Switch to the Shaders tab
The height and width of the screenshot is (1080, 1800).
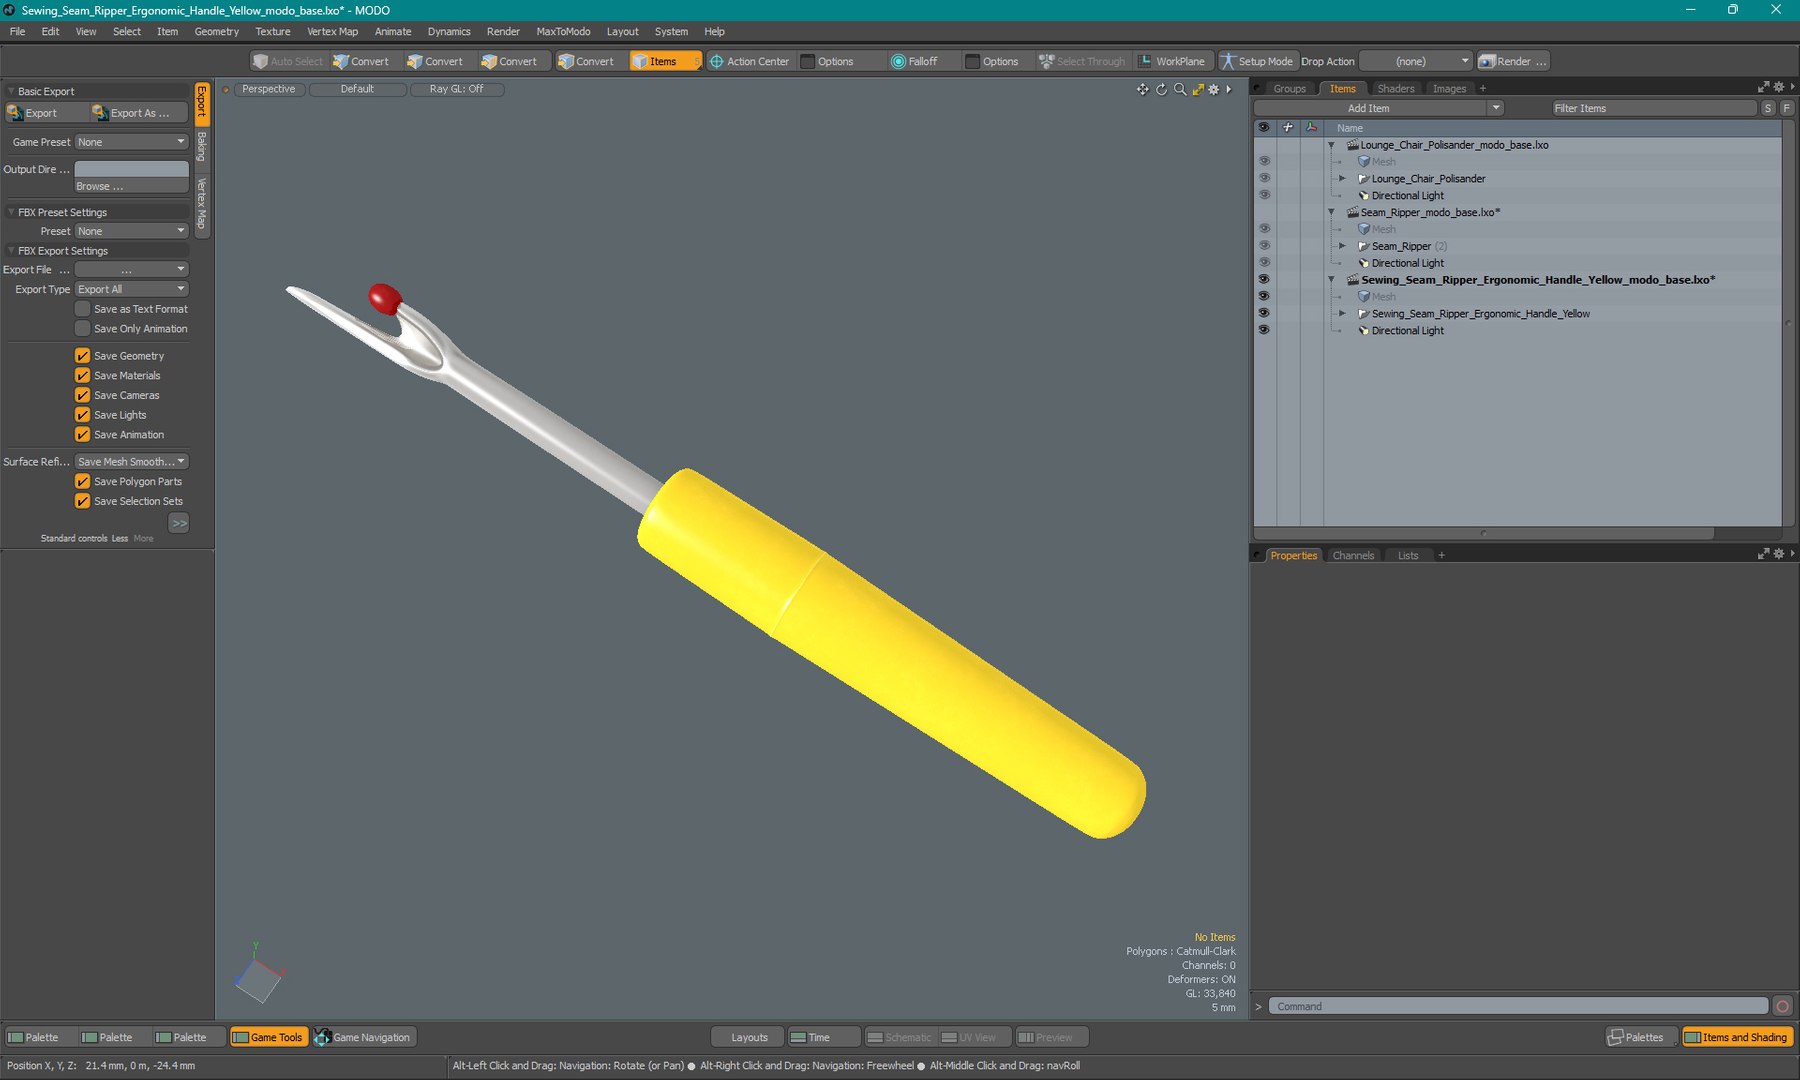point(1395,88)
